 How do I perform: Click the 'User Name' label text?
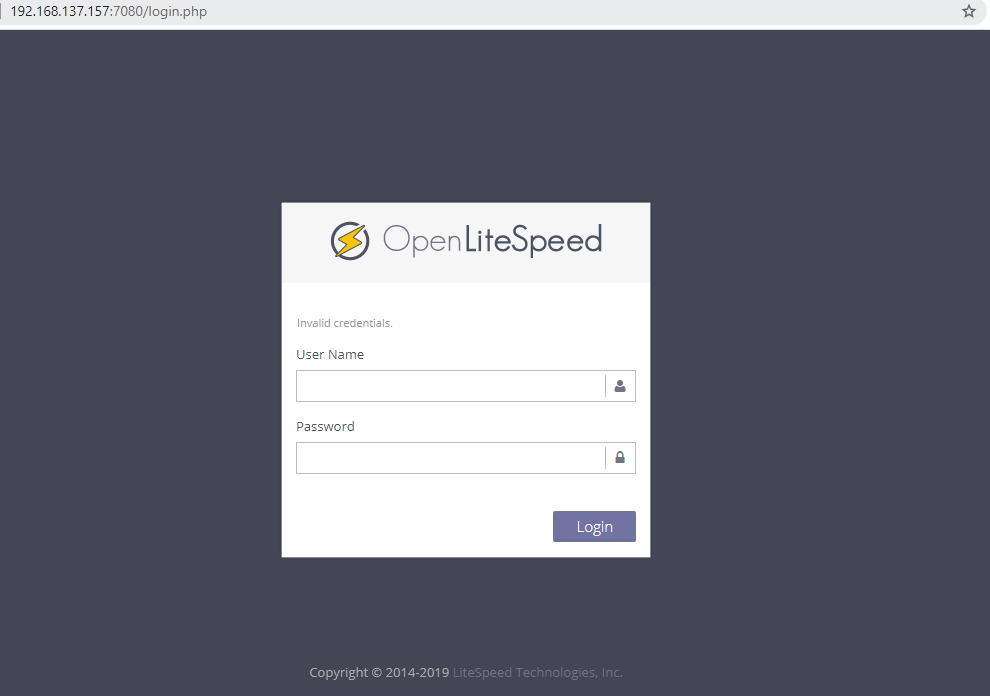coord(330,354)
